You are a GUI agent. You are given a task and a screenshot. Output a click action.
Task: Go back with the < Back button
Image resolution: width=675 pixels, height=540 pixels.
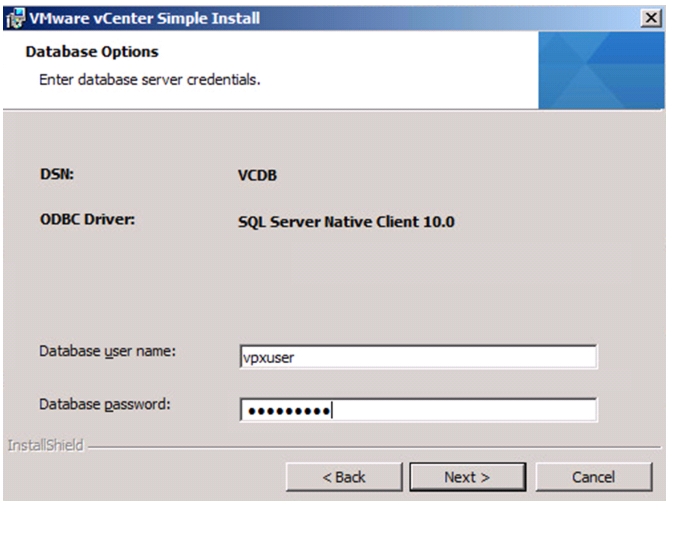click(x=344, y=477)
